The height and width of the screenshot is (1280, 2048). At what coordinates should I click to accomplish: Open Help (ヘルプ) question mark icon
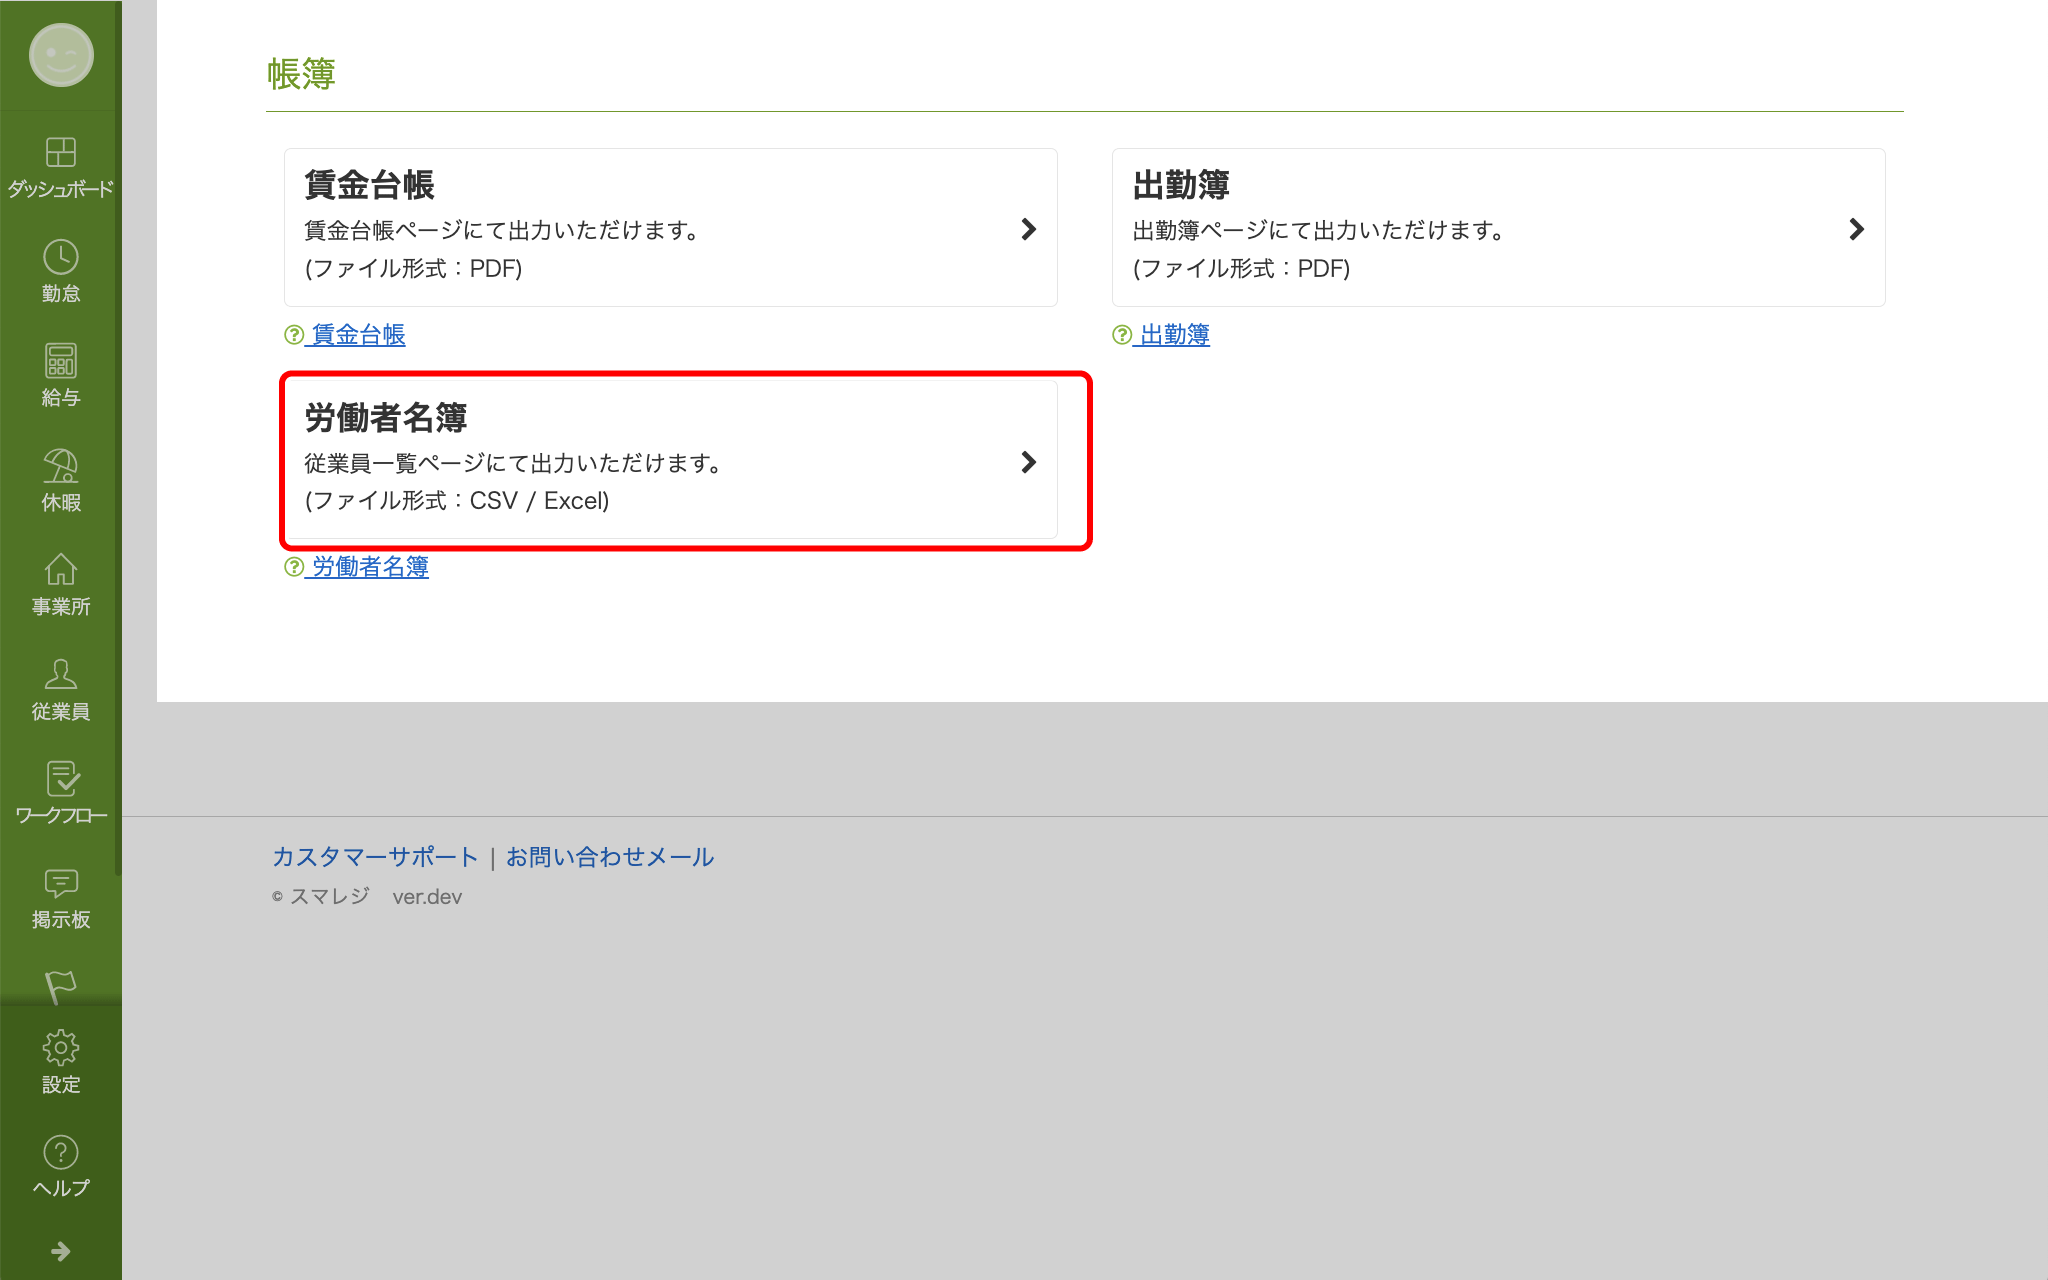(60, 1153)
